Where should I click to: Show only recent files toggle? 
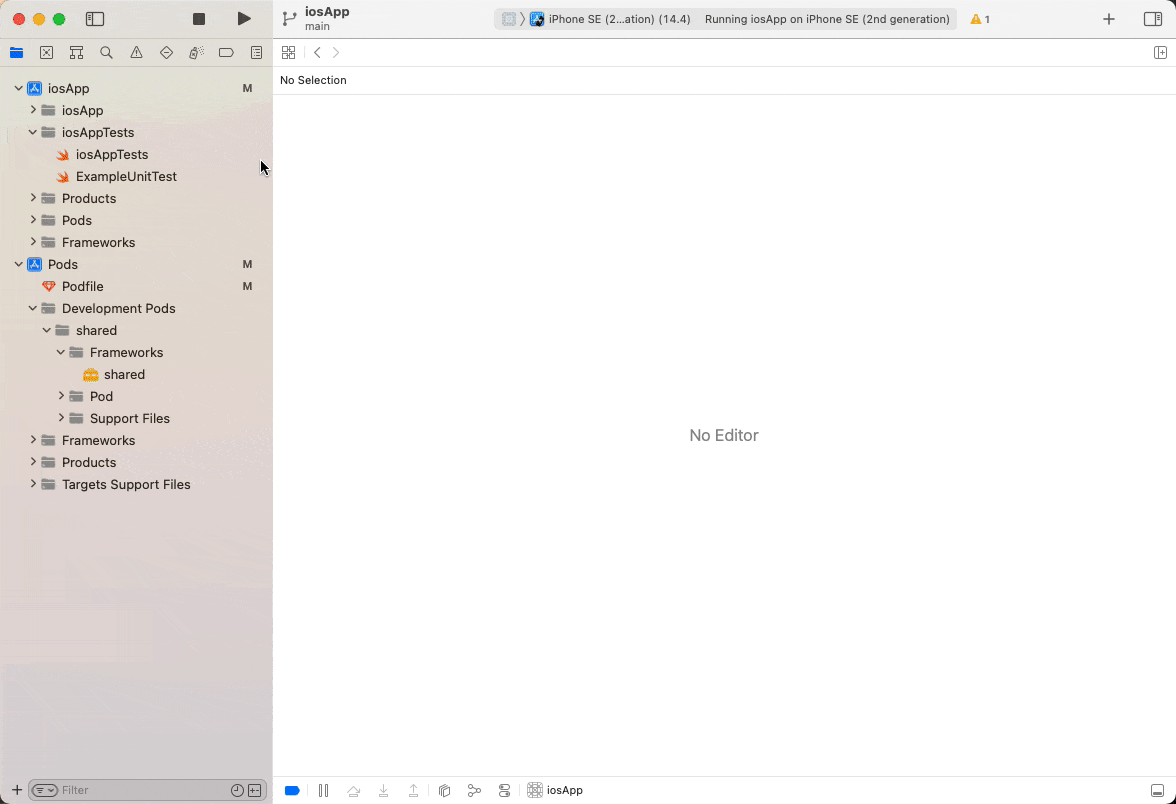(237, 790)
